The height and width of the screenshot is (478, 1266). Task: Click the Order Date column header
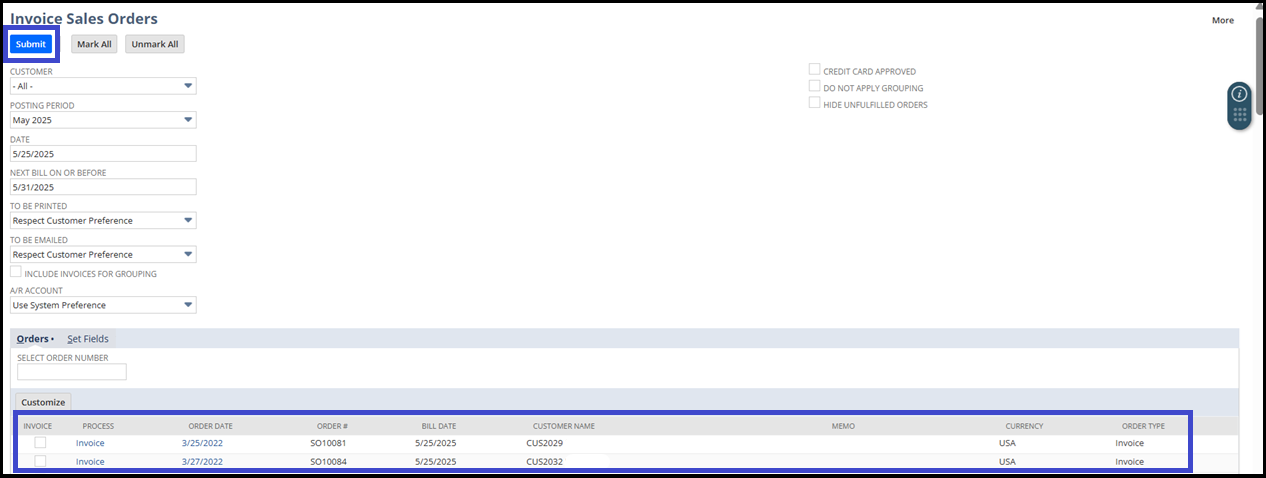tap(210, 426)
